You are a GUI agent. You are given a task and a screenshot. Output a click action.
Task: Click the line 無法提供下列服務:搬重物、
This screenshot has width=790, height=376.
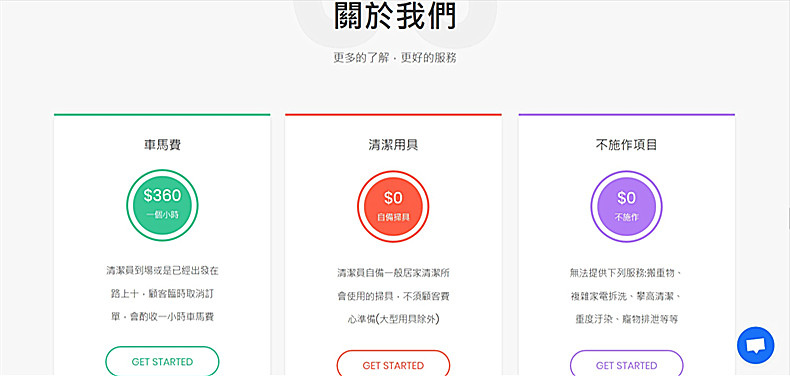point(626,273)
